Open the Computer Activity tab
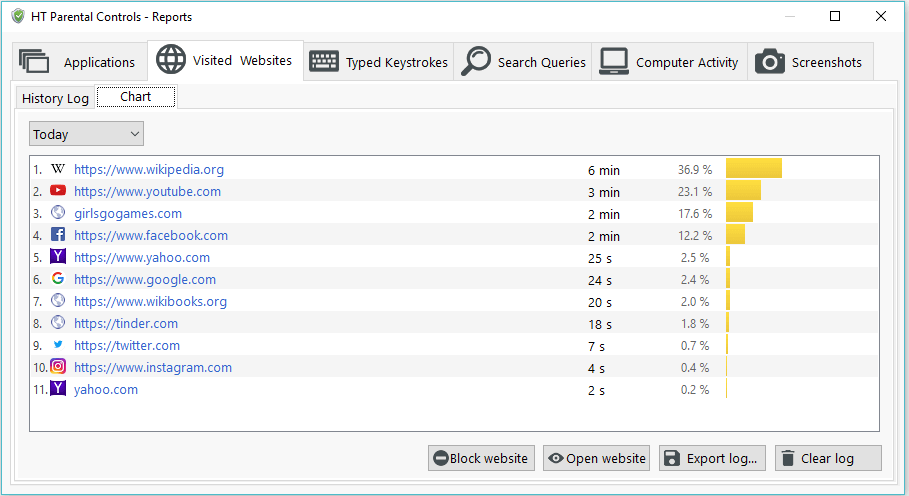909x496 pixels. click(670, 61)
